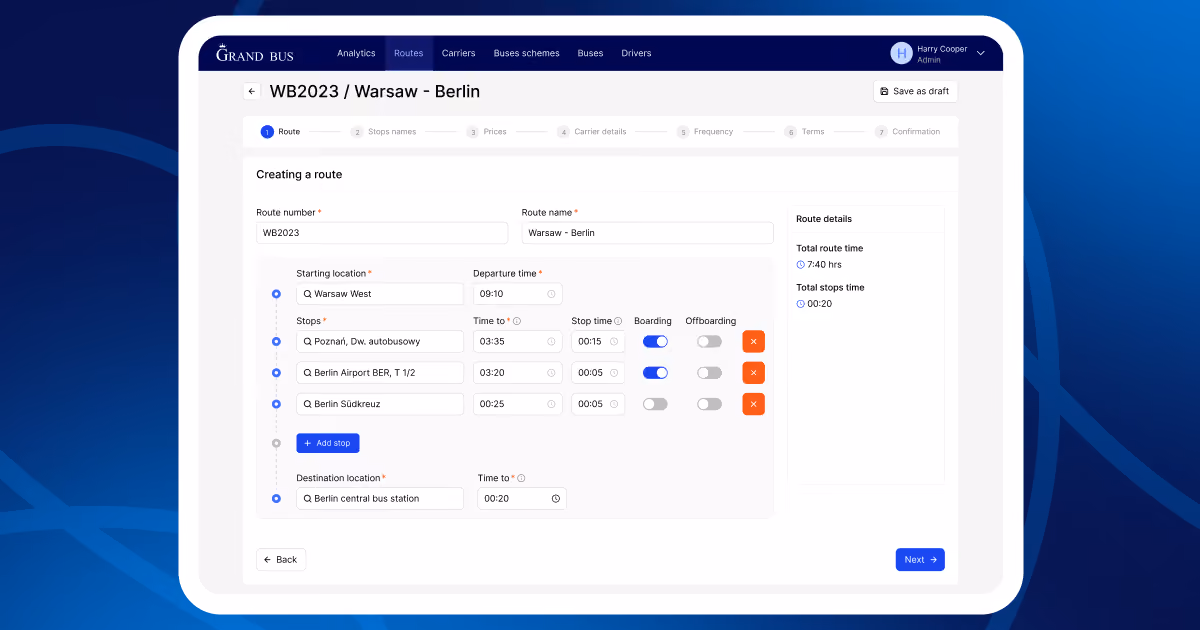Image resolution: width=1200 pixels, height=630 pixels.
Task: Click the route marker dot beside Berlin central bus station
Action: [276, 498]
